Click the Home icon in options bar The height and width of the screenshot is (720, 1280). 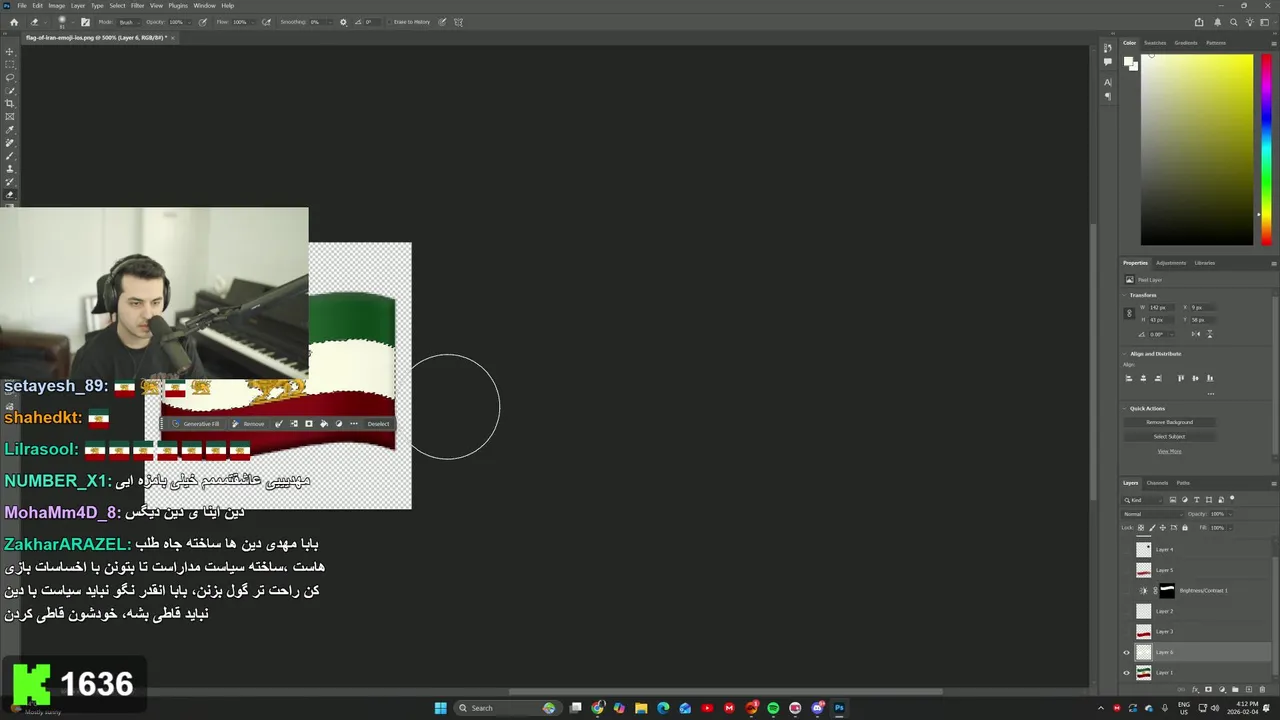pos(14,22)
